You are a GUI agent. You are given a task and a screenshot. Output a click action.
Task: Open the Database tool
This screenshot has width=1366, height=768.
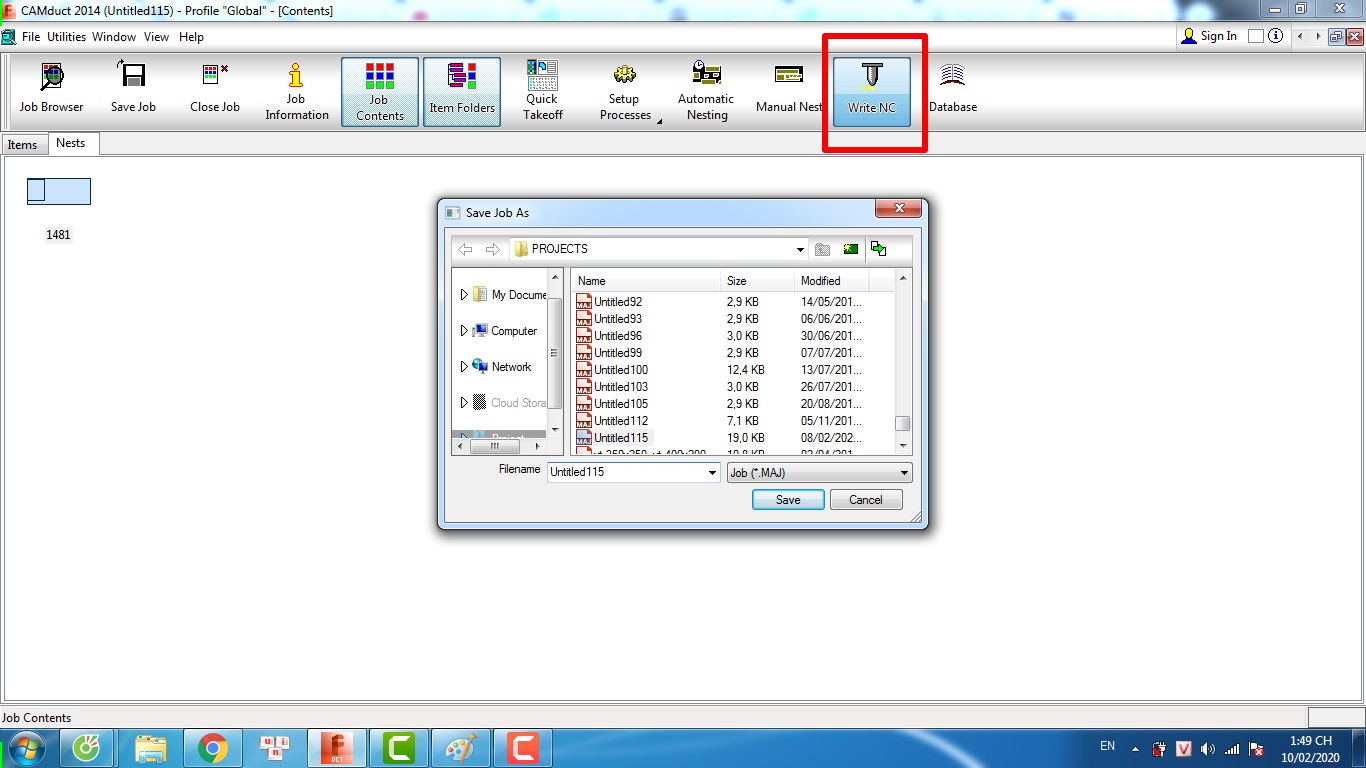coord(953,90)
